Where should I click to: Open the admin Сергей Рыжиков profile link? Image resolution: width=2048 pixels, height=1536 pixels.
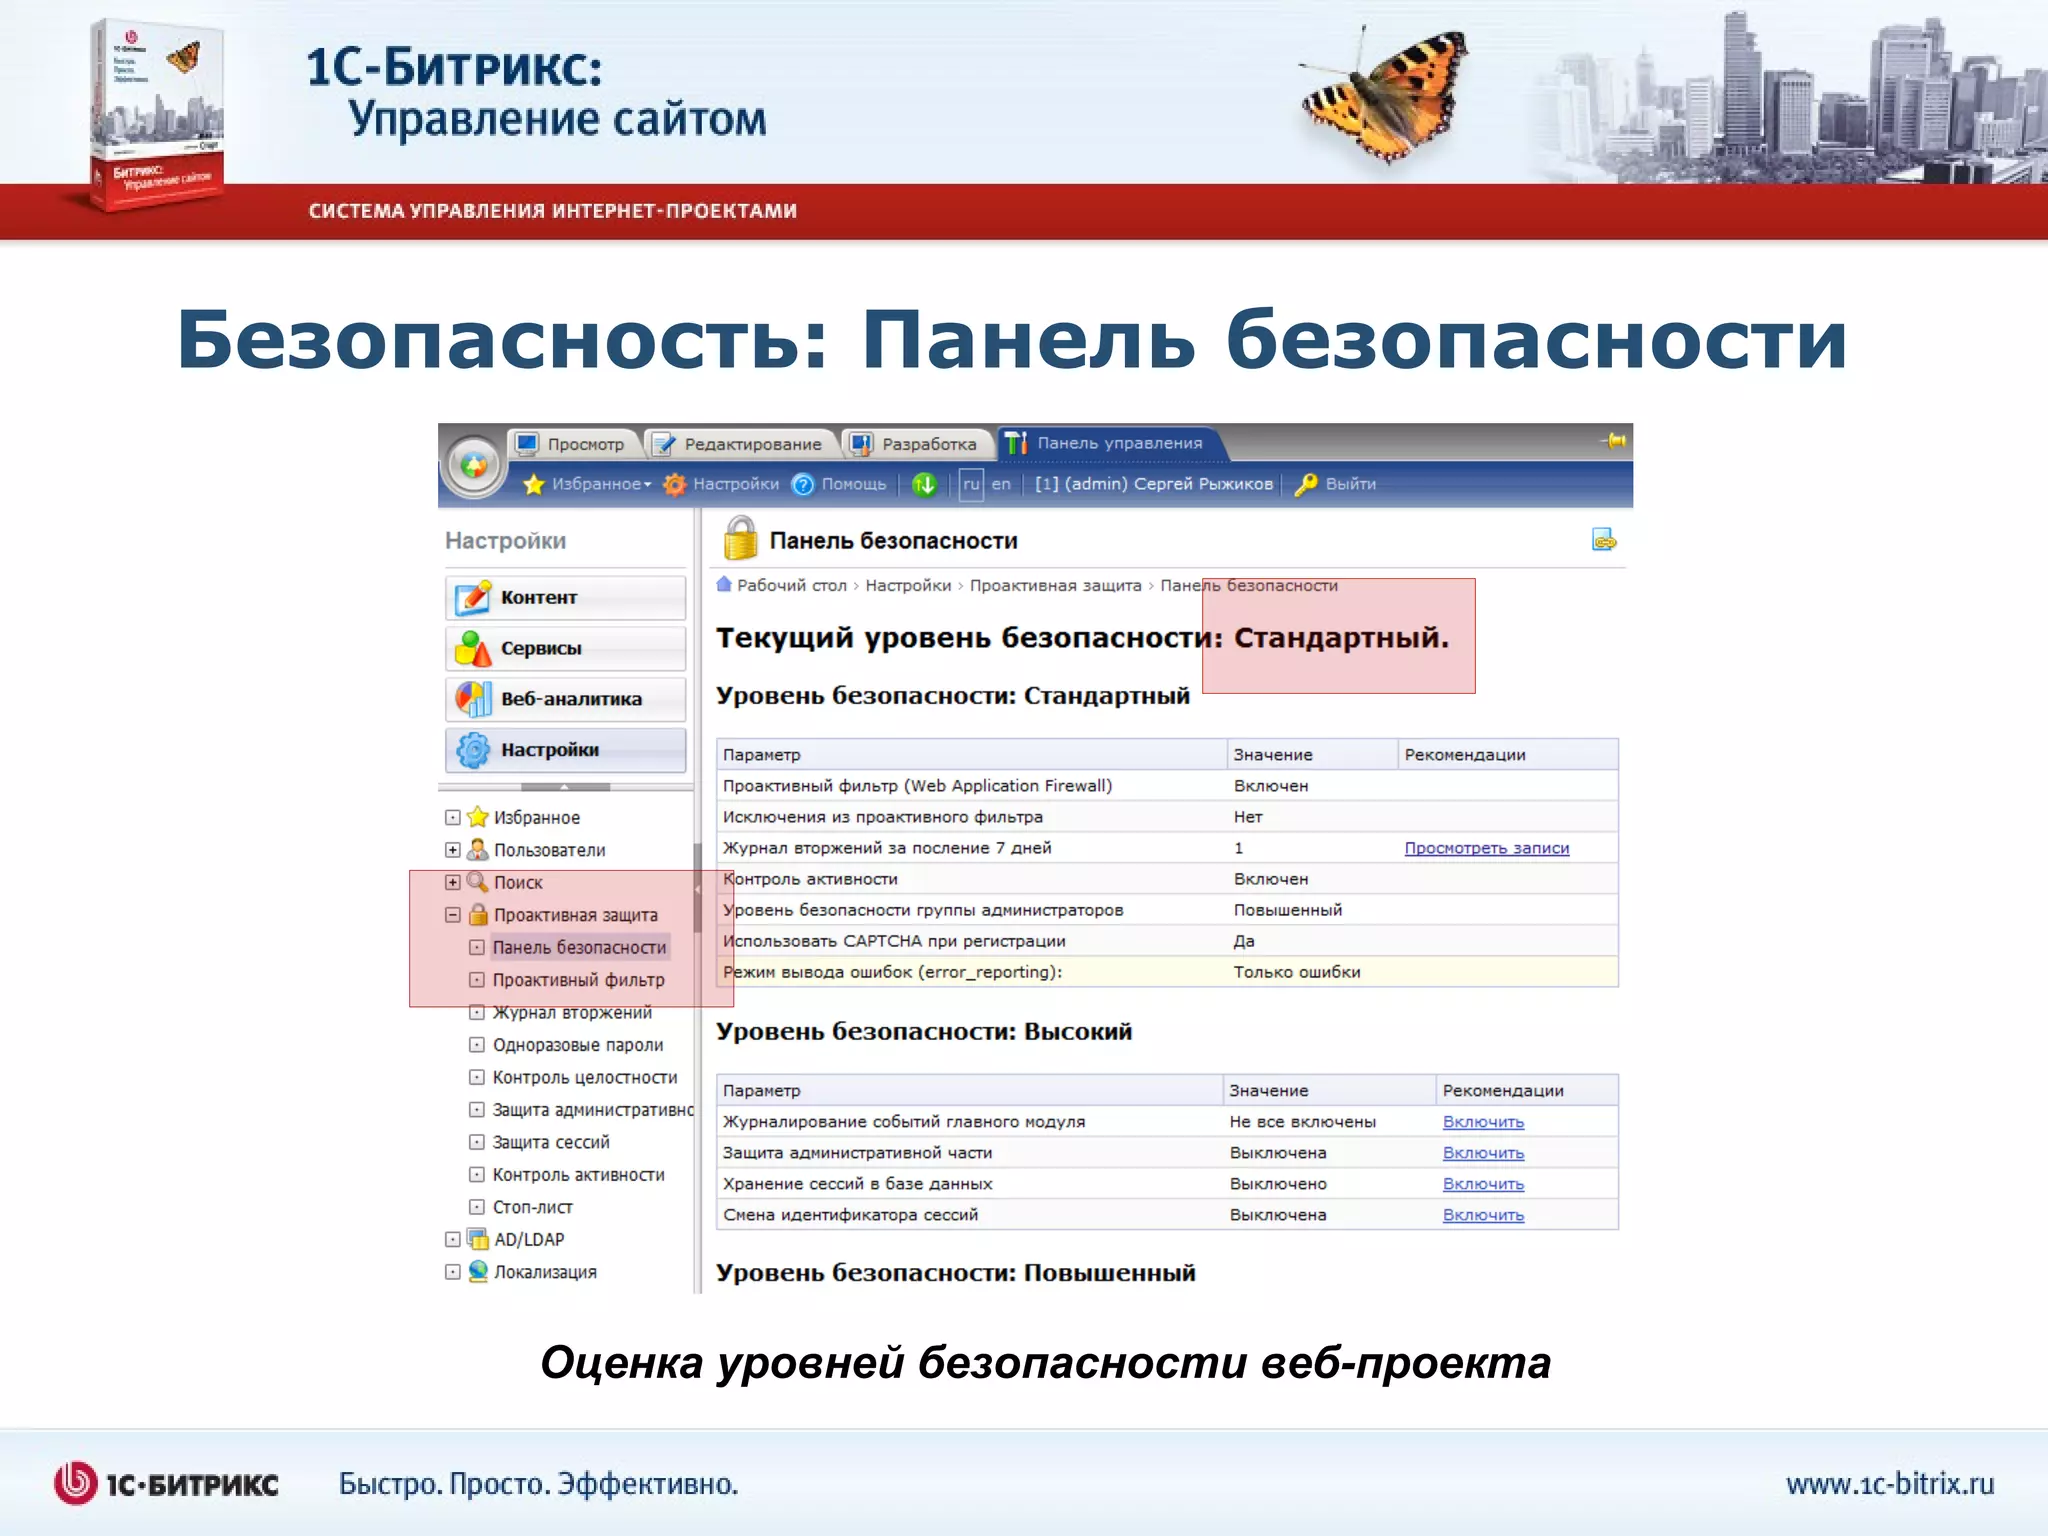pos(1154,484)
